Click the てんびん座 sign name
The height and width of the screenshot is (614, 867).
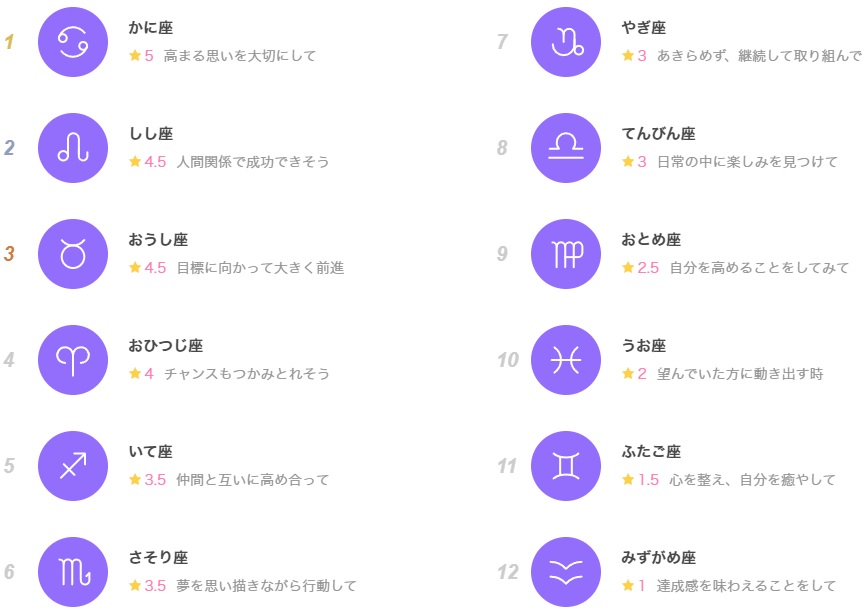[658, 133]
